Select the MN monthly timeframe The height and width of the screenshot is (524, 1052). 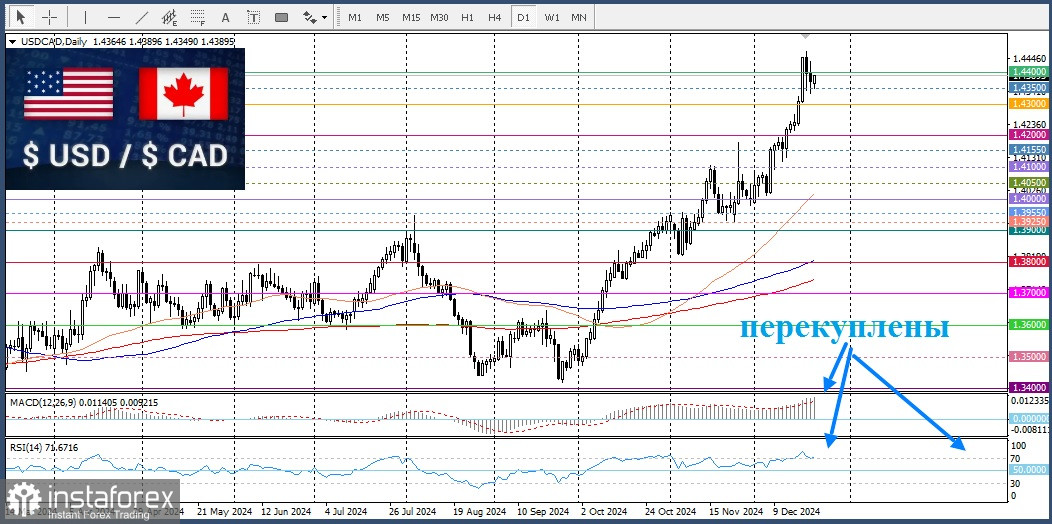pos(579,17)
